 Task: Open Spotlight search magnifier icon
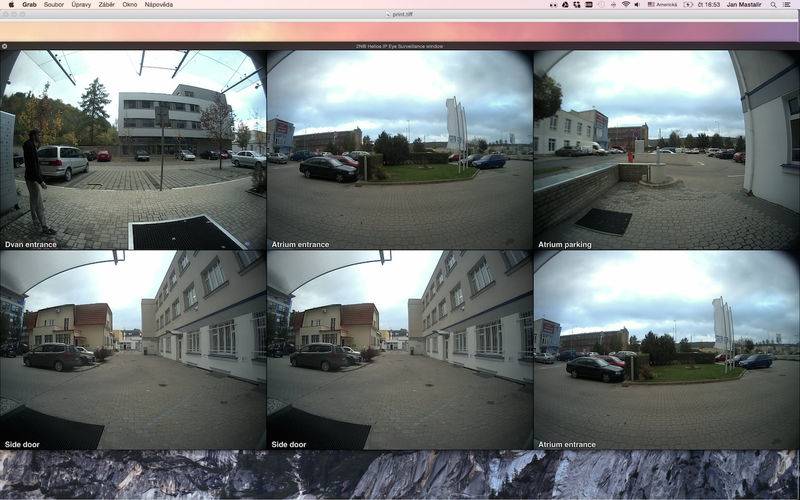click(773, 4)
